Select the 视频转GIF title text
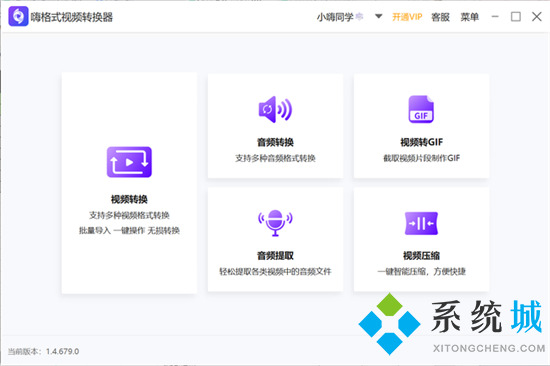550x366 pixels. coord(421,142)
